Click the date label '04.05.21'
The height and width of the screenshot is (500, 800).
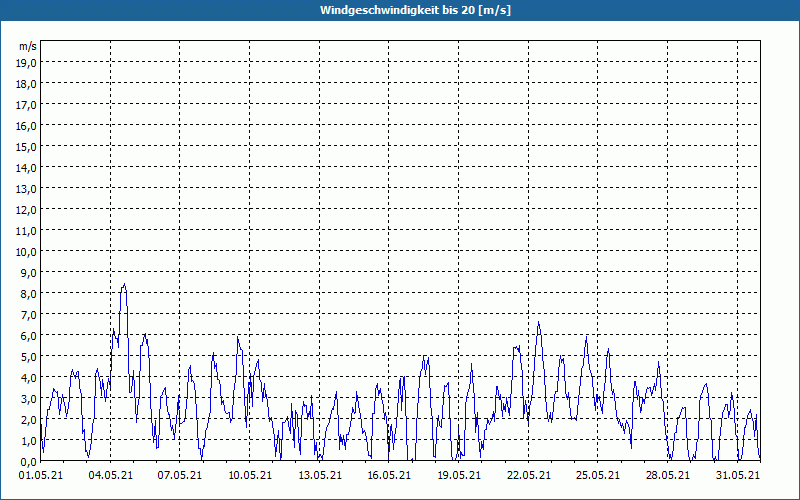110,475
